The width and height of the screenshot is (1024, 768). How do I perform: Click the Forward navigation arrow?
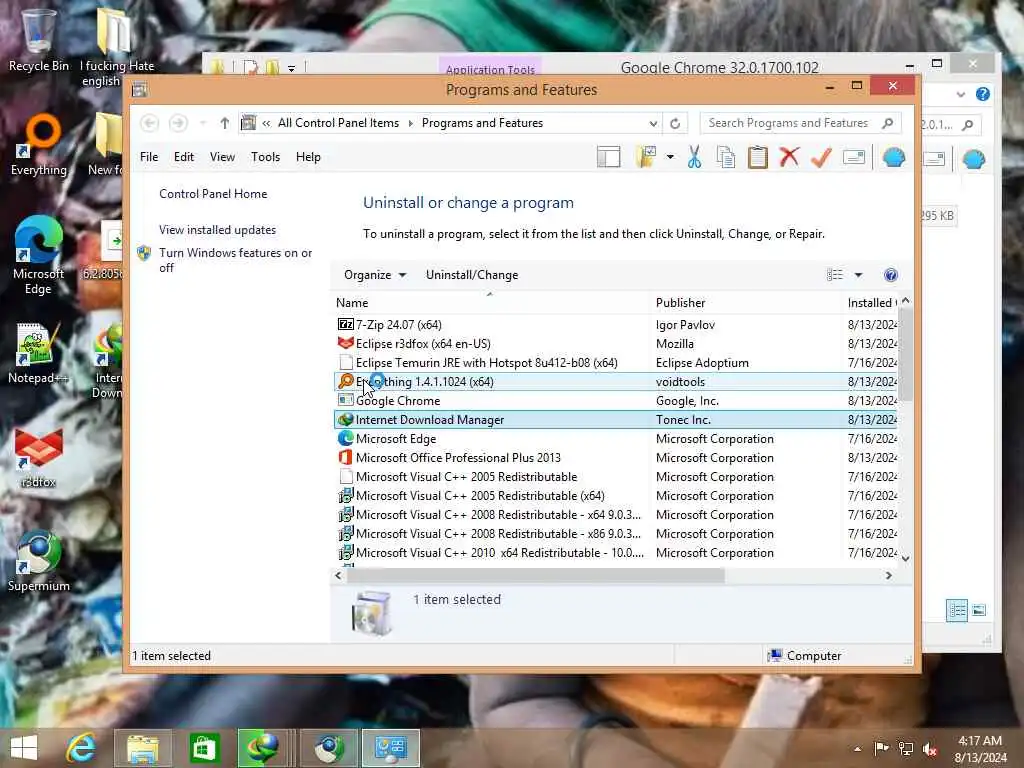coord(178,123)
